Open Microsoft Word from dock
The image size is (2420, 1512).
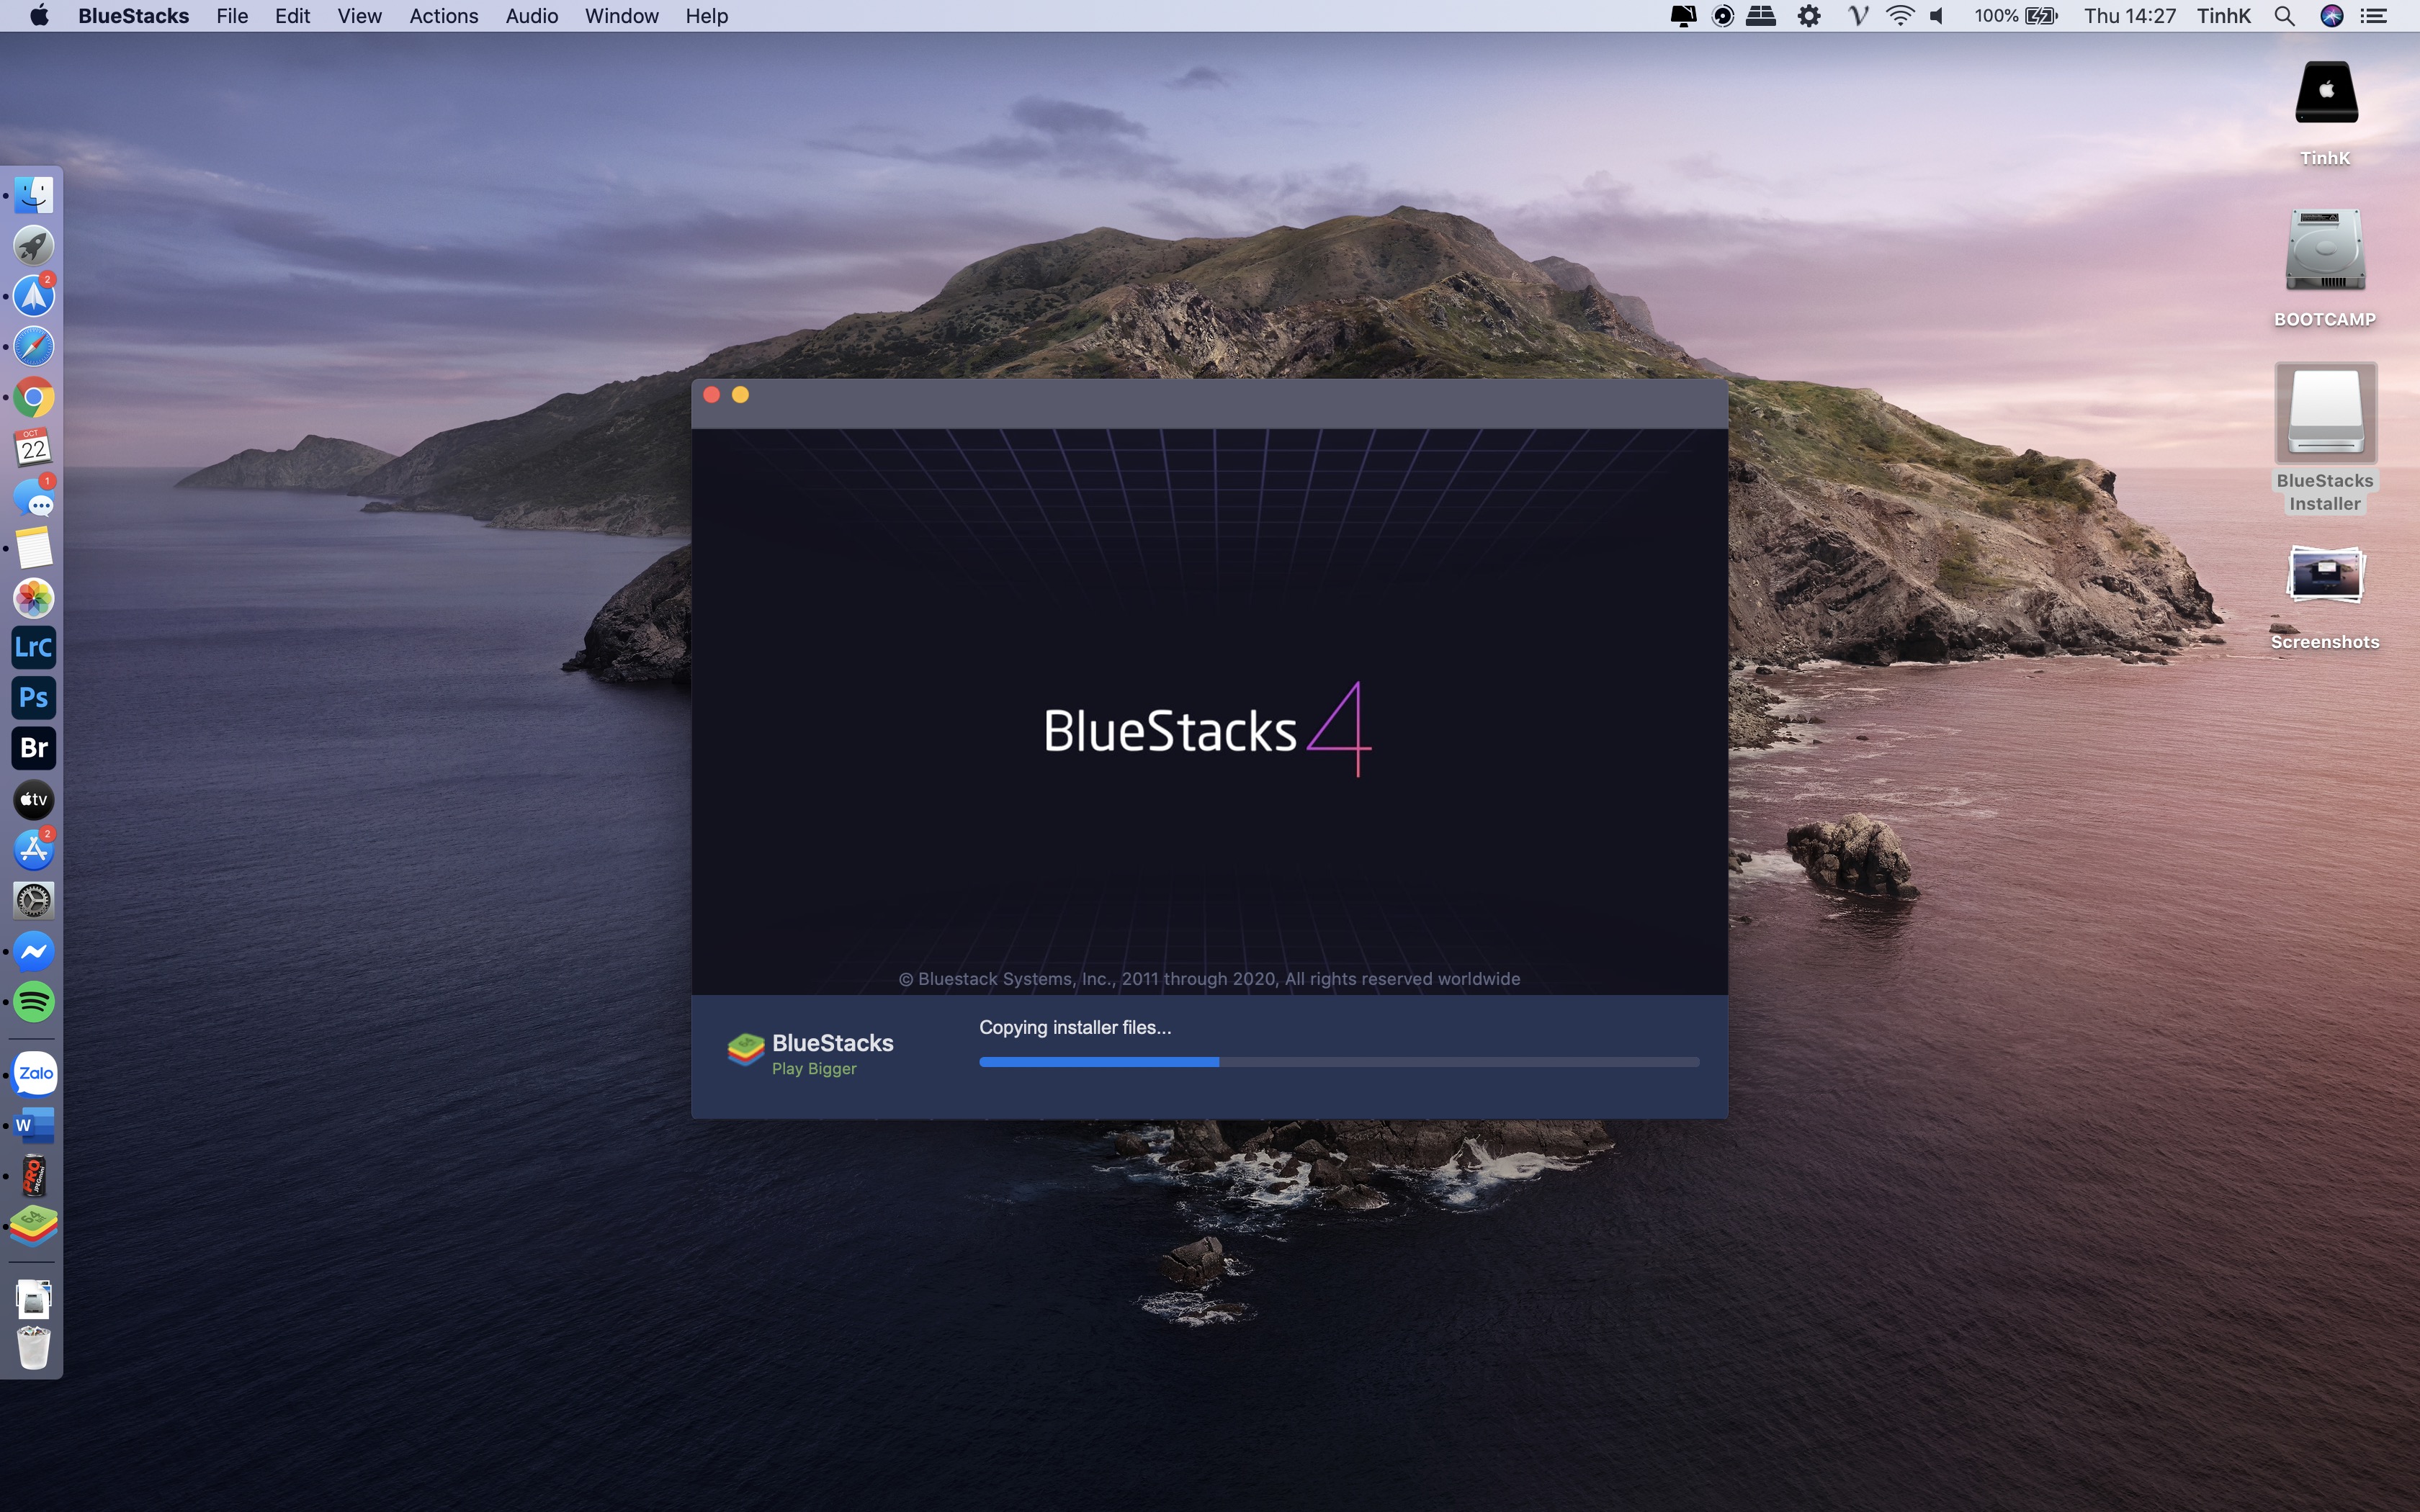[x=34, y=1125]
